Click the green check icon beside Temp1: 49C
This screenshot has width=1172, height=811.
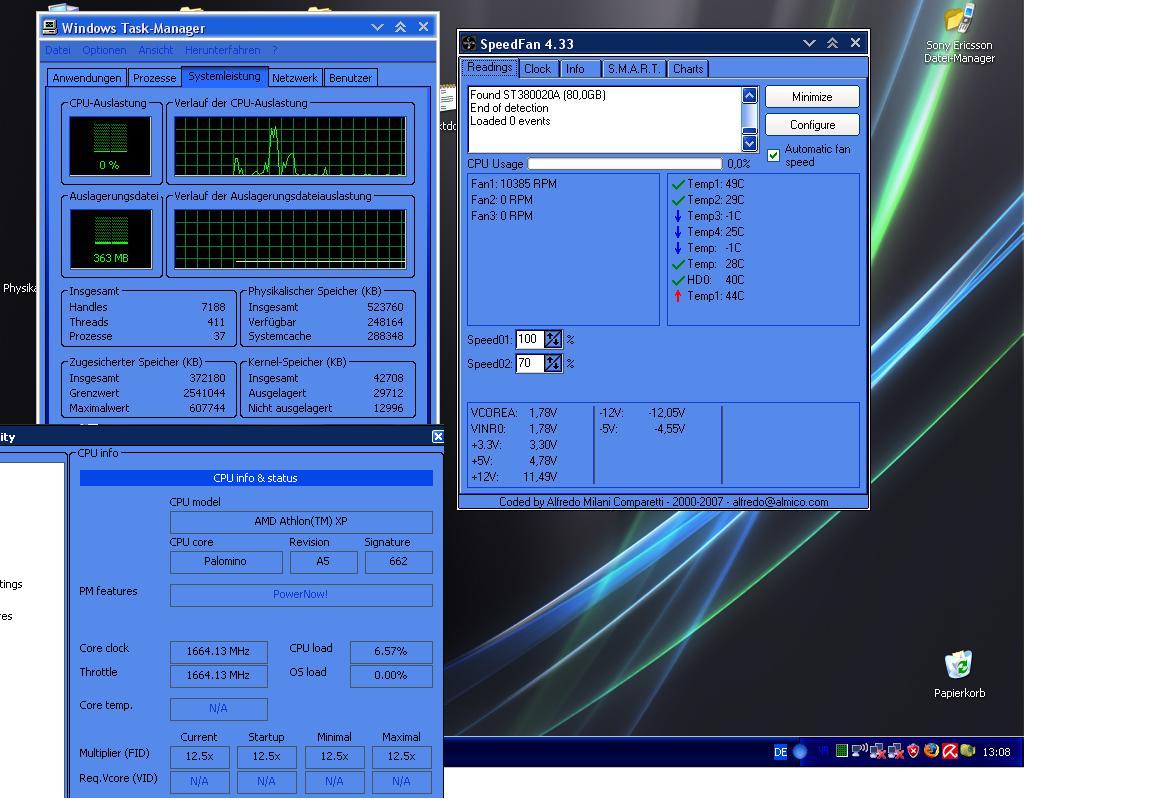[x=678, y=184]
